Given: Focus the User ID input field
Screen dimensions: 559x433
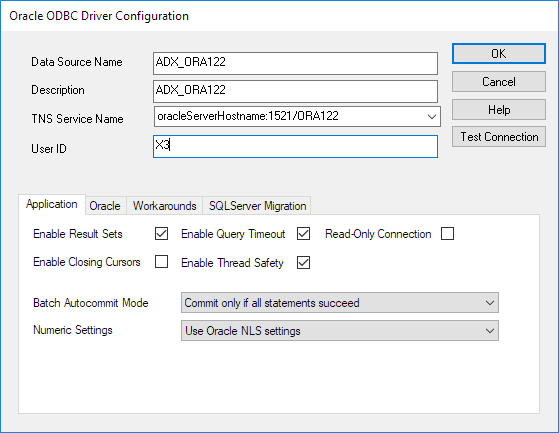Looking at the screenshot, I should [295, 146].
